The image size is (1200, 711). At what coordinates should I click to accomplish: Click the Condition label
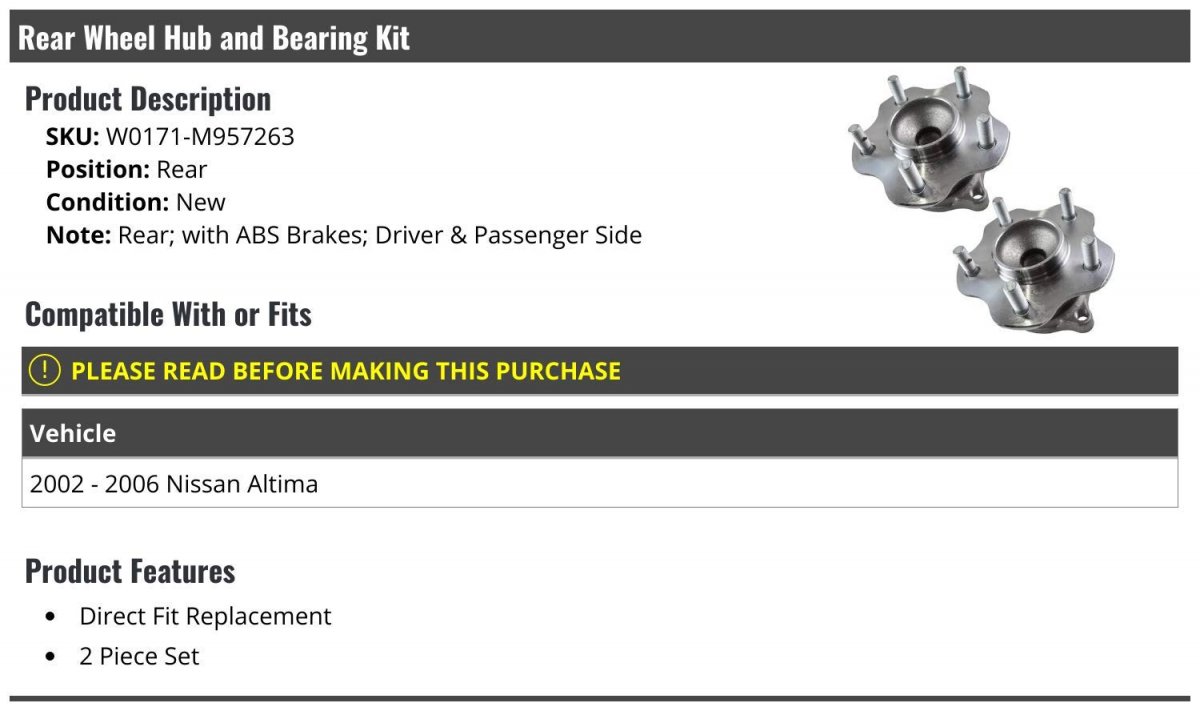(x=108, y=202)
